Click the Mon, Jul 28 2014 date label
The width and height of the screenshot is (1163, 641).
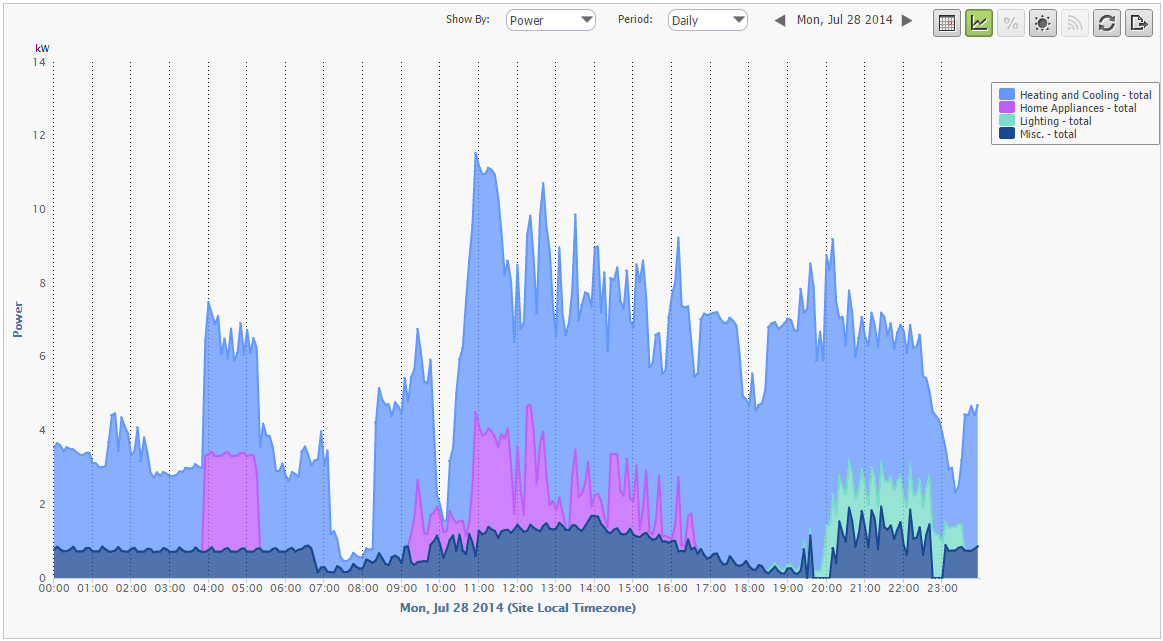point(844,21)
